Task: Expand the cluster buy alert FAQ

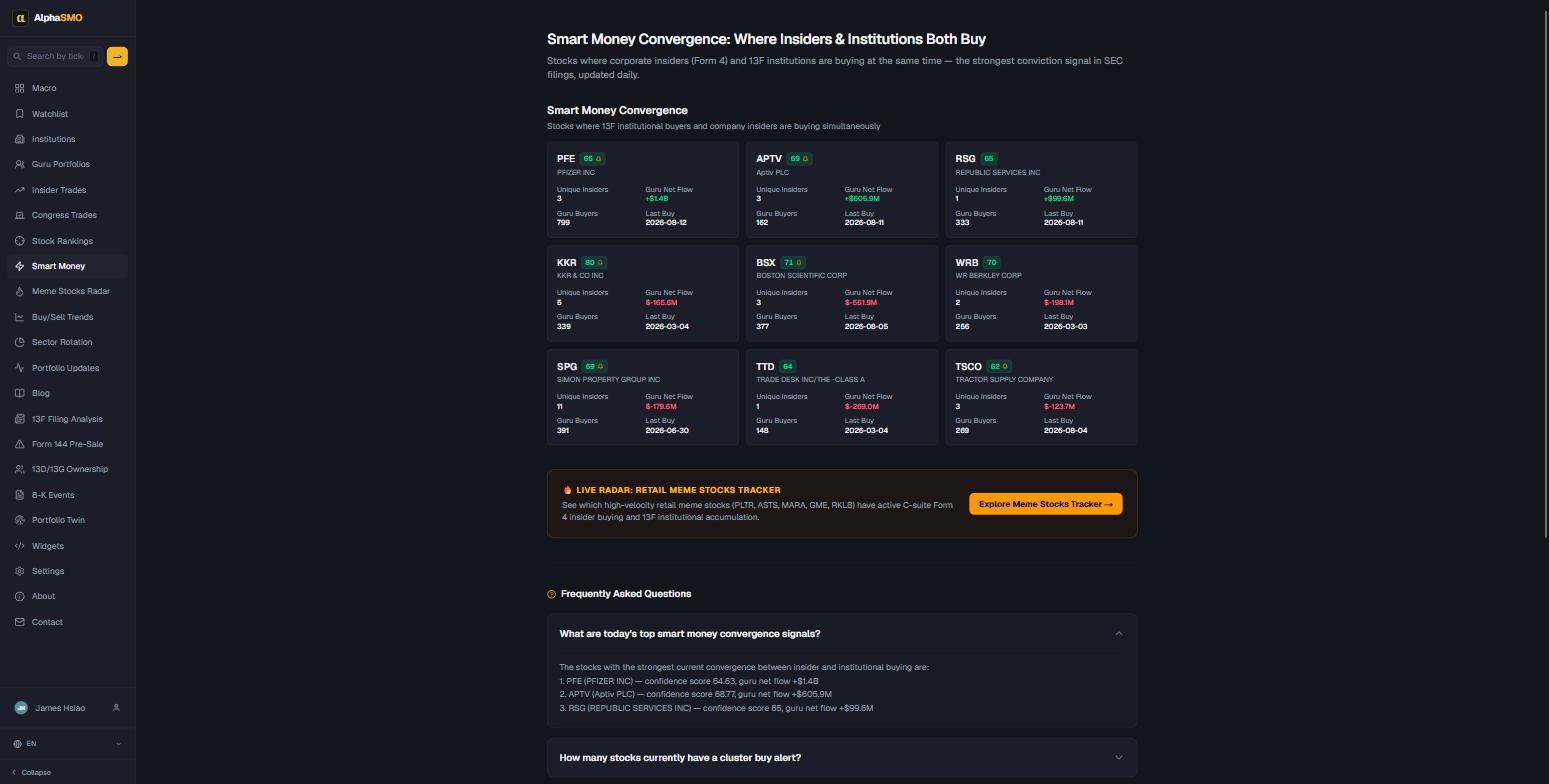Action: [841, 758]
